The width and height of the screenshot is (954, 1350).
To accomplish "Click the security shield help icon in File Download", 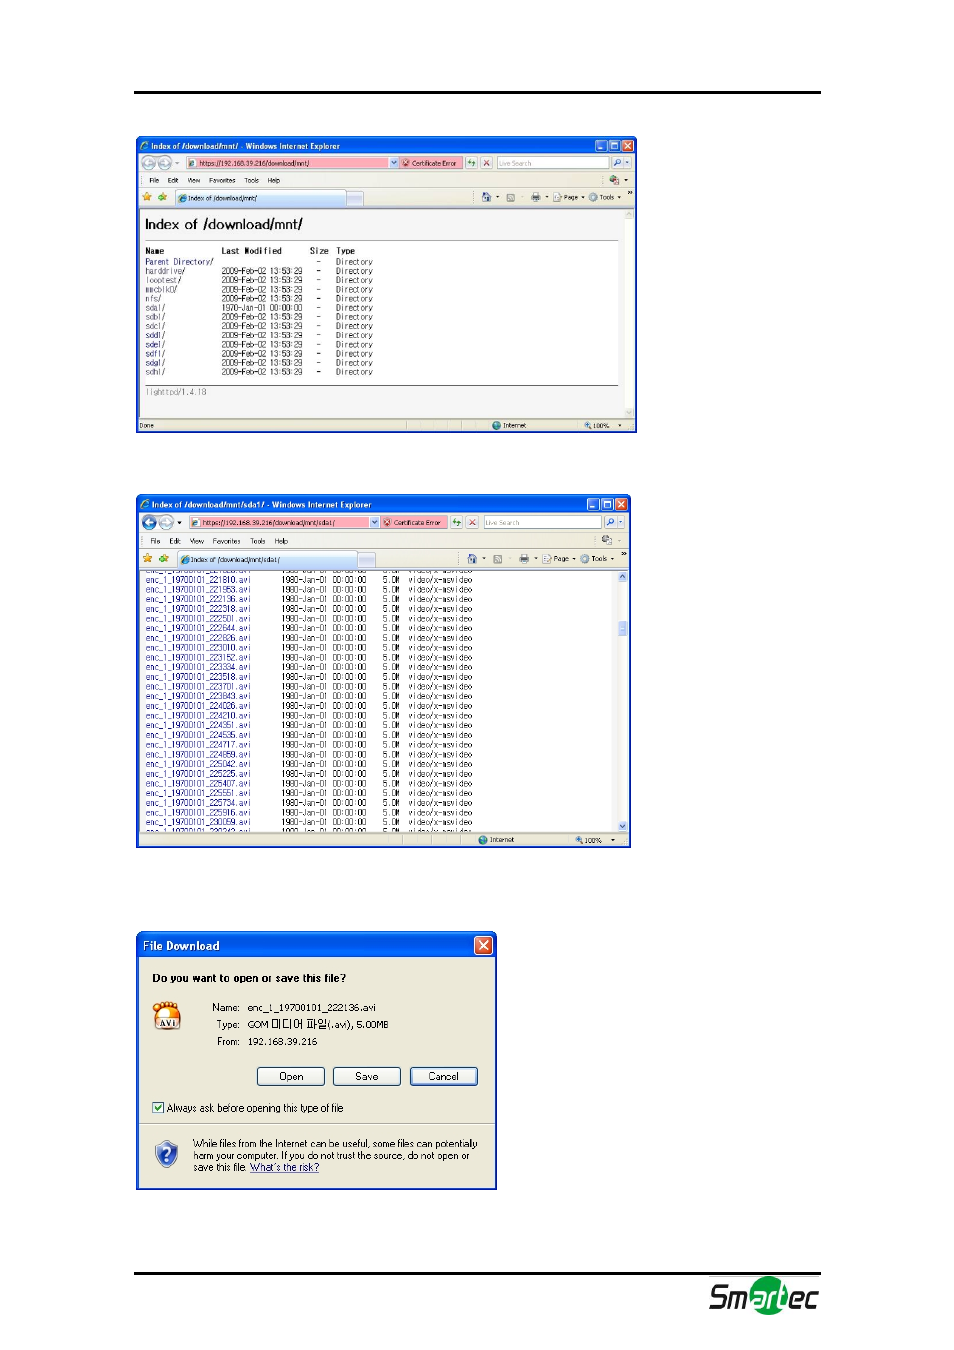I will (166, 1154).
